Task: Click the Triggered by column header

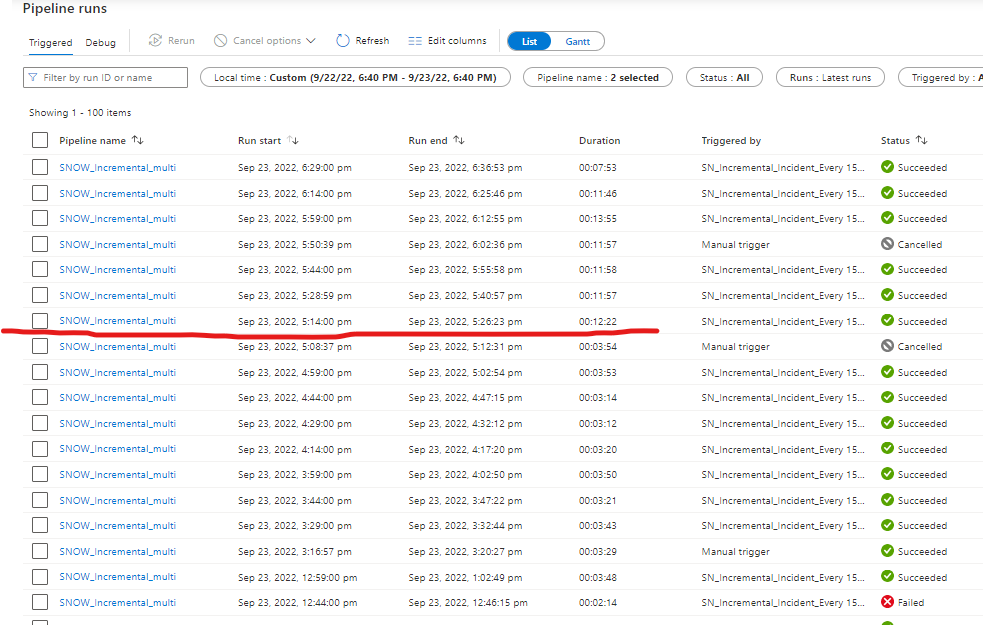Action: (731, 140)
